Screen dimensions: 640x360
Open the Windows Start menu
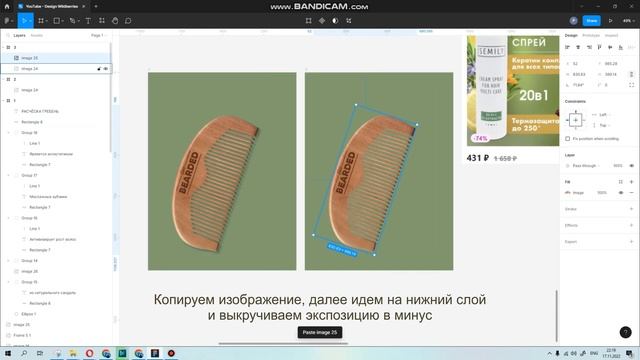tap(7, 353)
